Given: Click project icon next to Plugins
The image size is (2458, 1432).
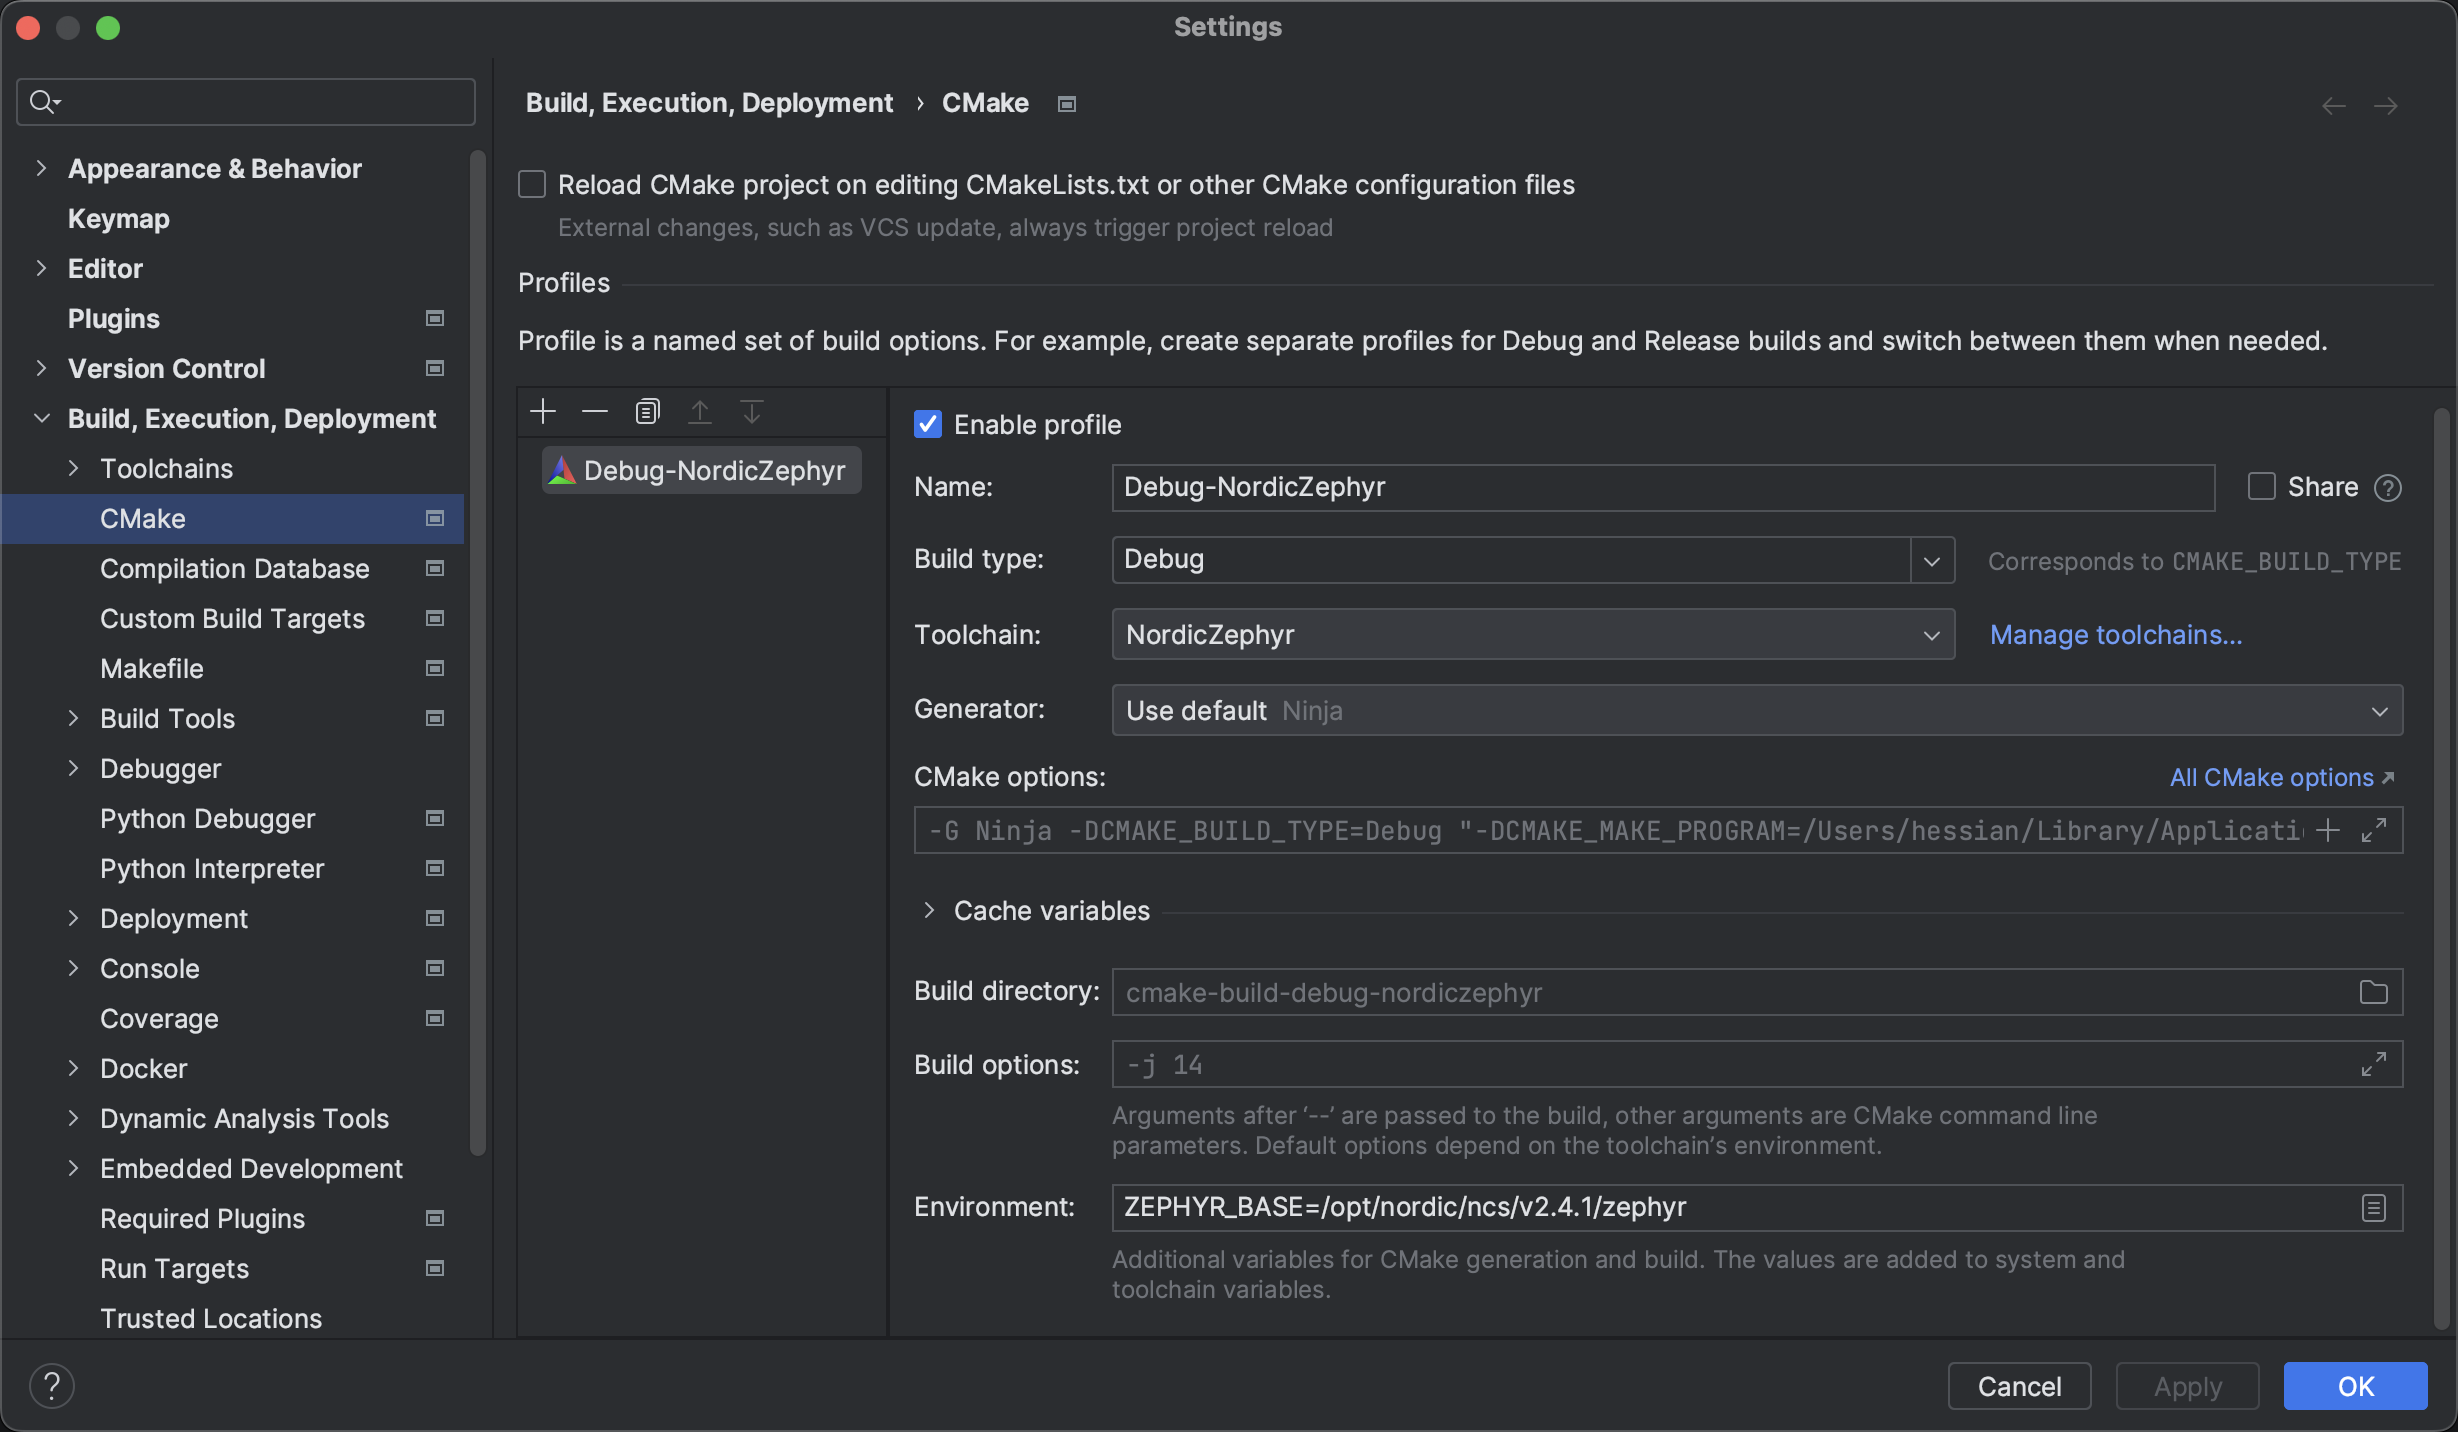Looking at the screenshot, I should click(x=435, y=318).
